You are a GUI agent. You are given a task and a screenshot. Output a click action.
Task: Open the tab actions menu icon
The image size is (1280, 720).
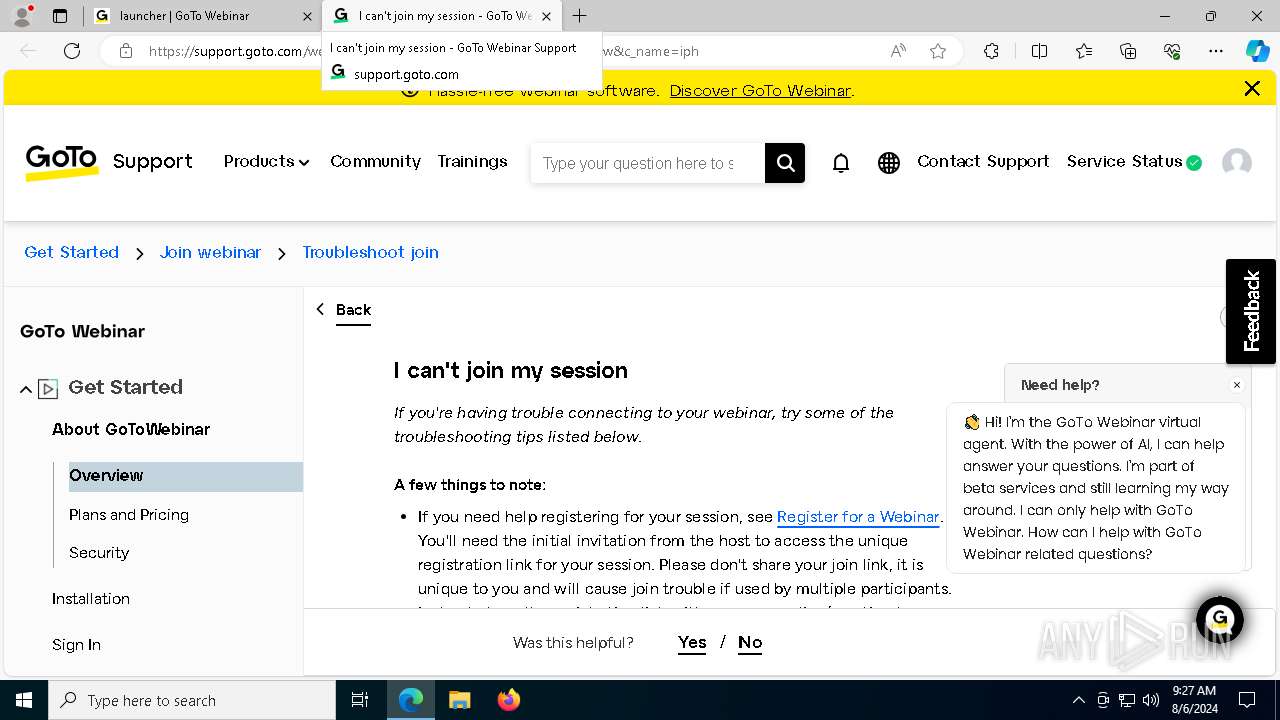[x=60, y=16]
